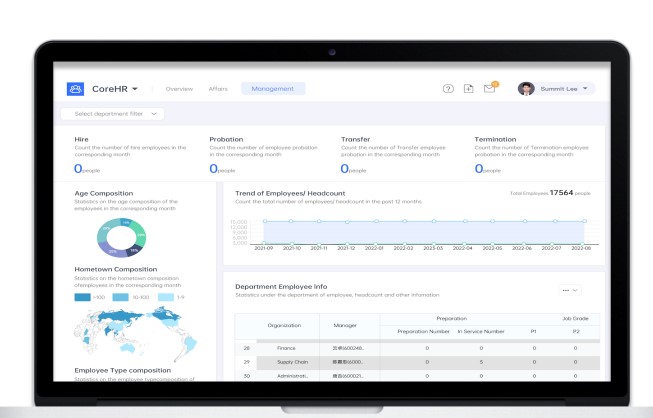Expand the CoreHR app switcher dropdown
The height and width of the screenshot is (418, 653).
[135, 89]
